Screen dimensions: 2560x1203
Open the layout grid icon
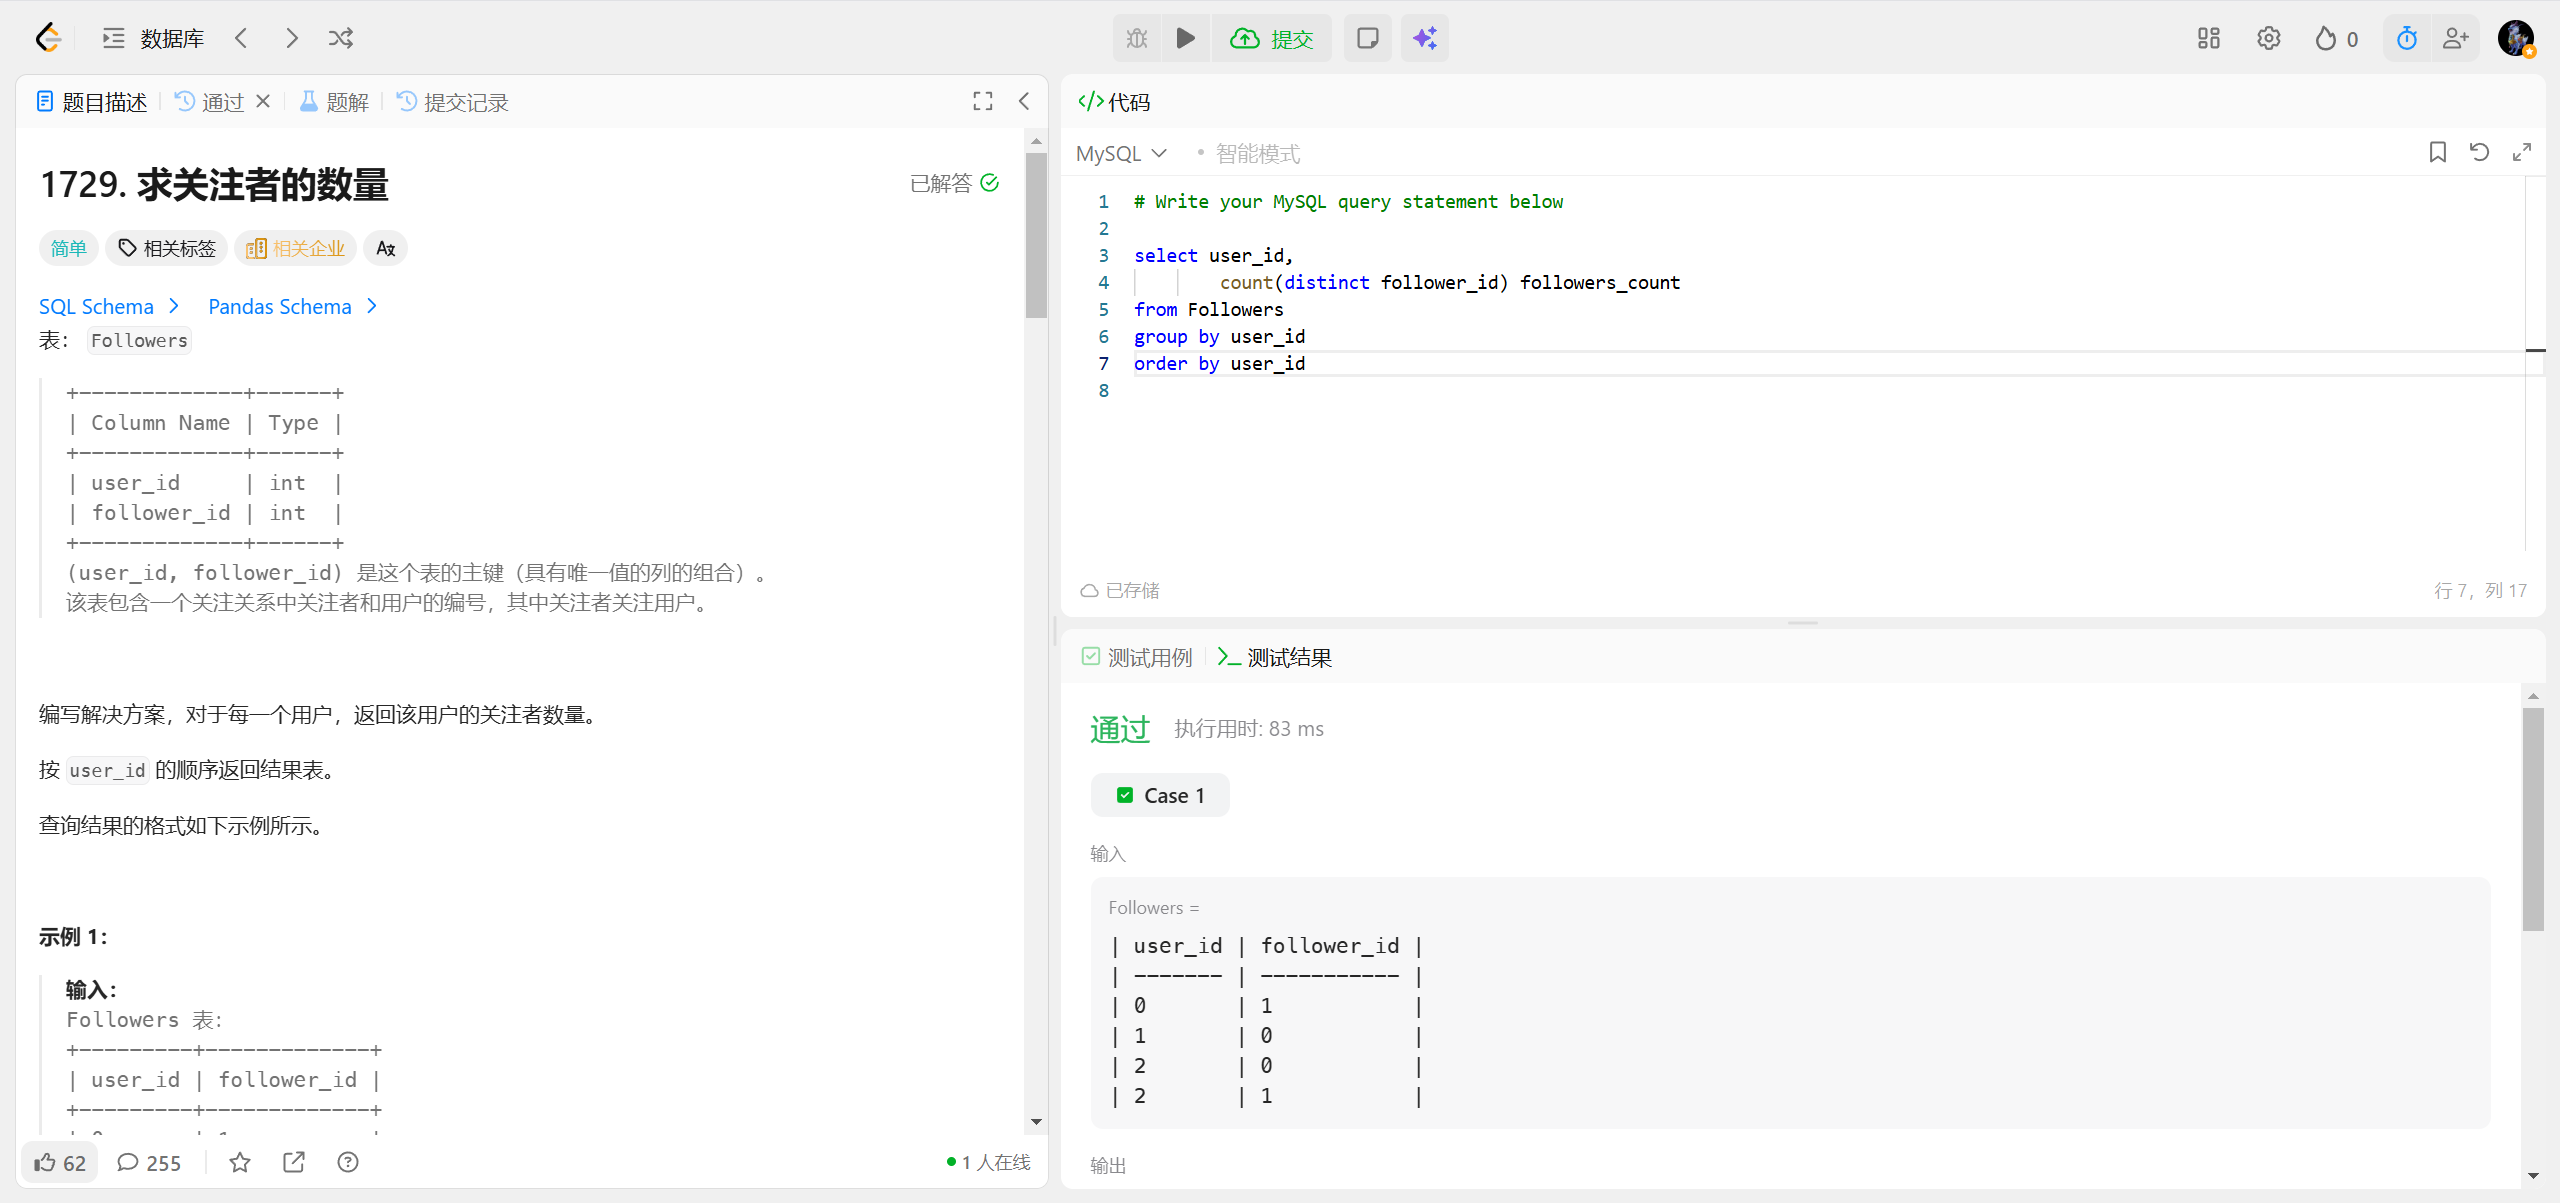(2208, 38)
